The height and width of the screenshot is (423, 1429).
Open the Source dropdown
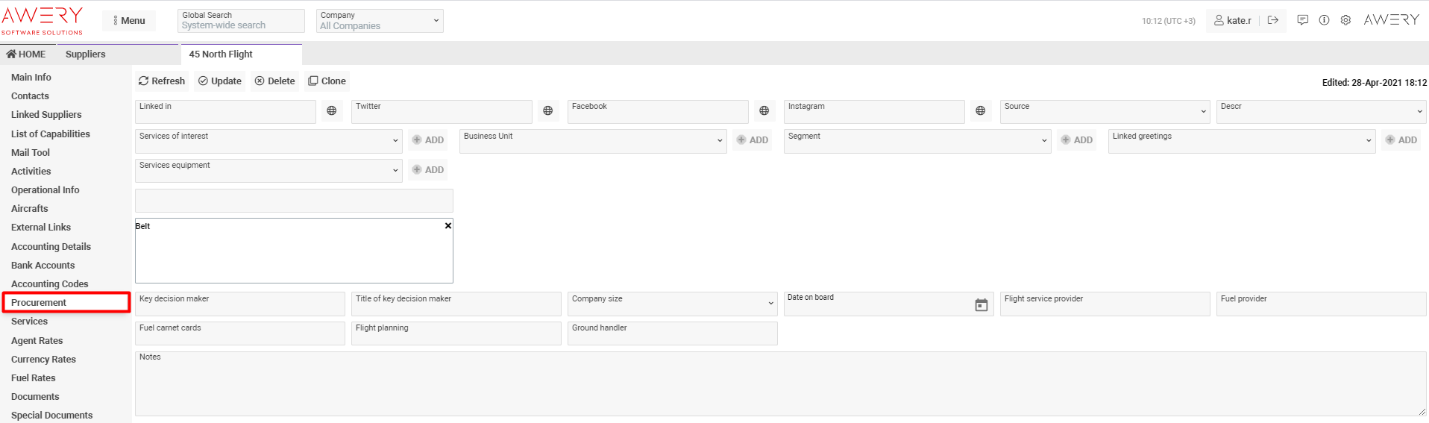pyautogui.click(x=1204, y=112)
